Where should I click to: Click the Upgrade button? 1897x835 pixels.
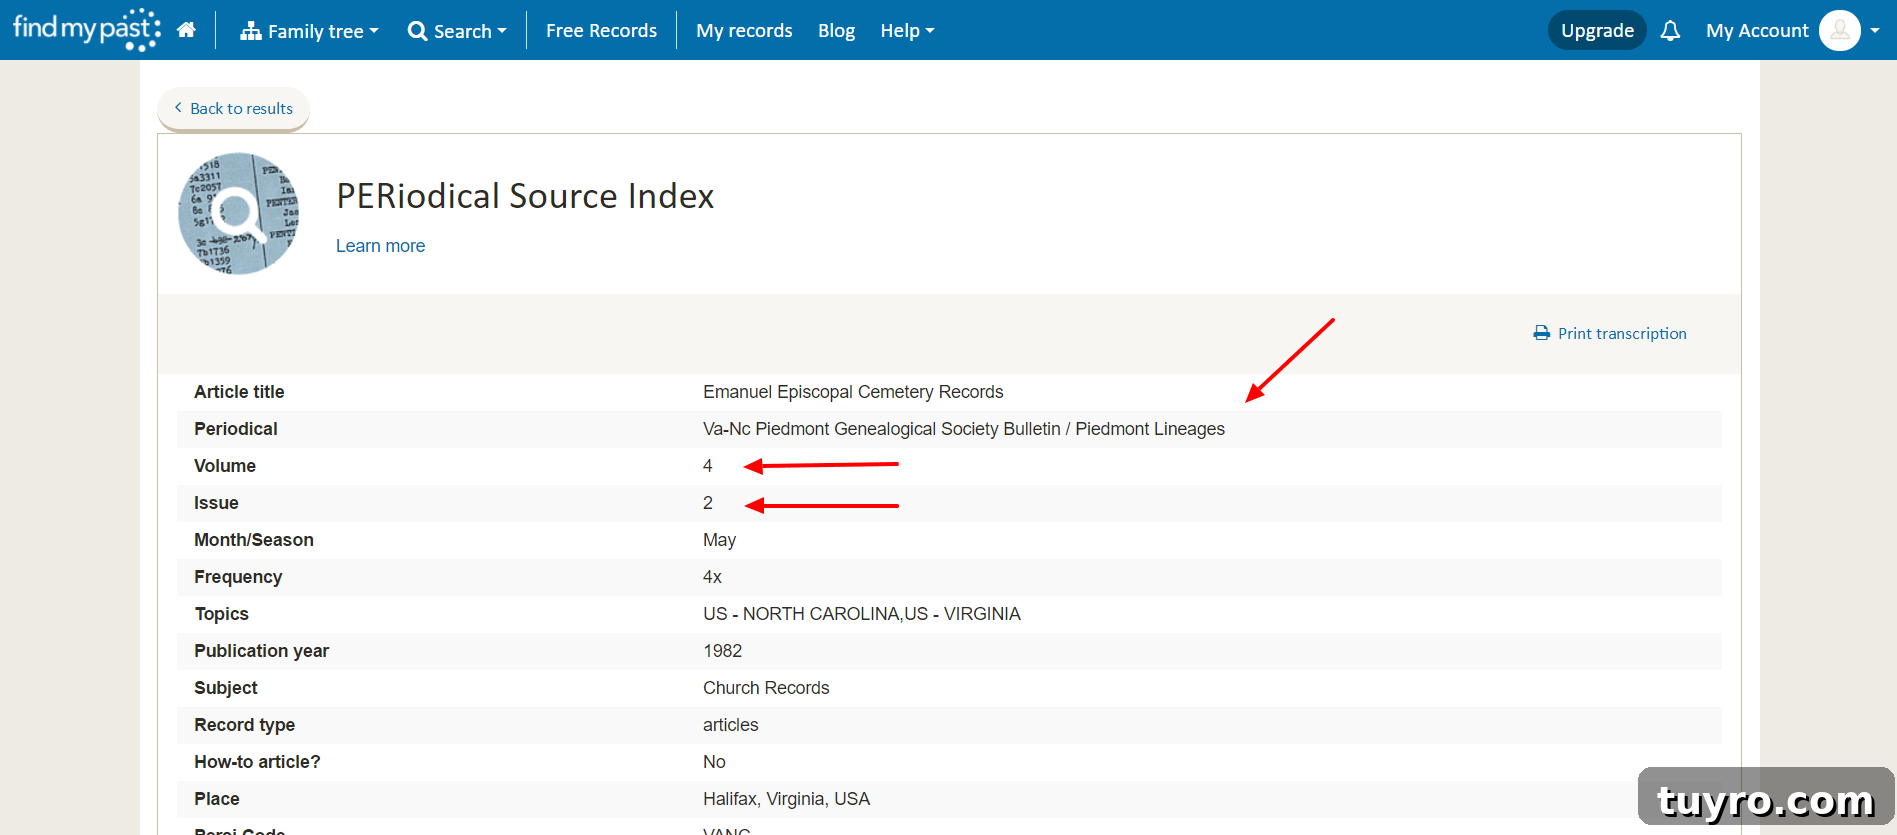(1597, 31)
